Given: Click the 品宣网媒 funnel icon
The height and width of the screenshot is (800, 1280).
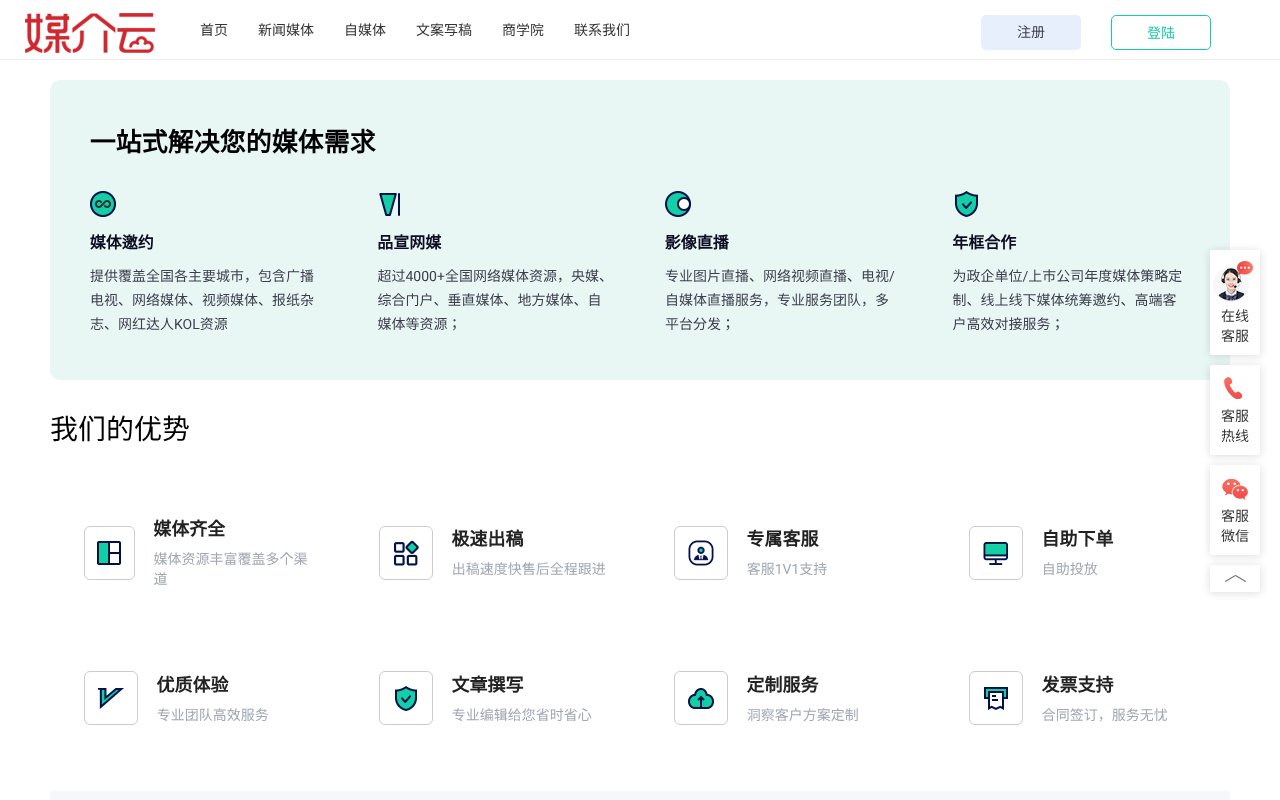Looking at the screenshot, I should click(x=390, y=204).
